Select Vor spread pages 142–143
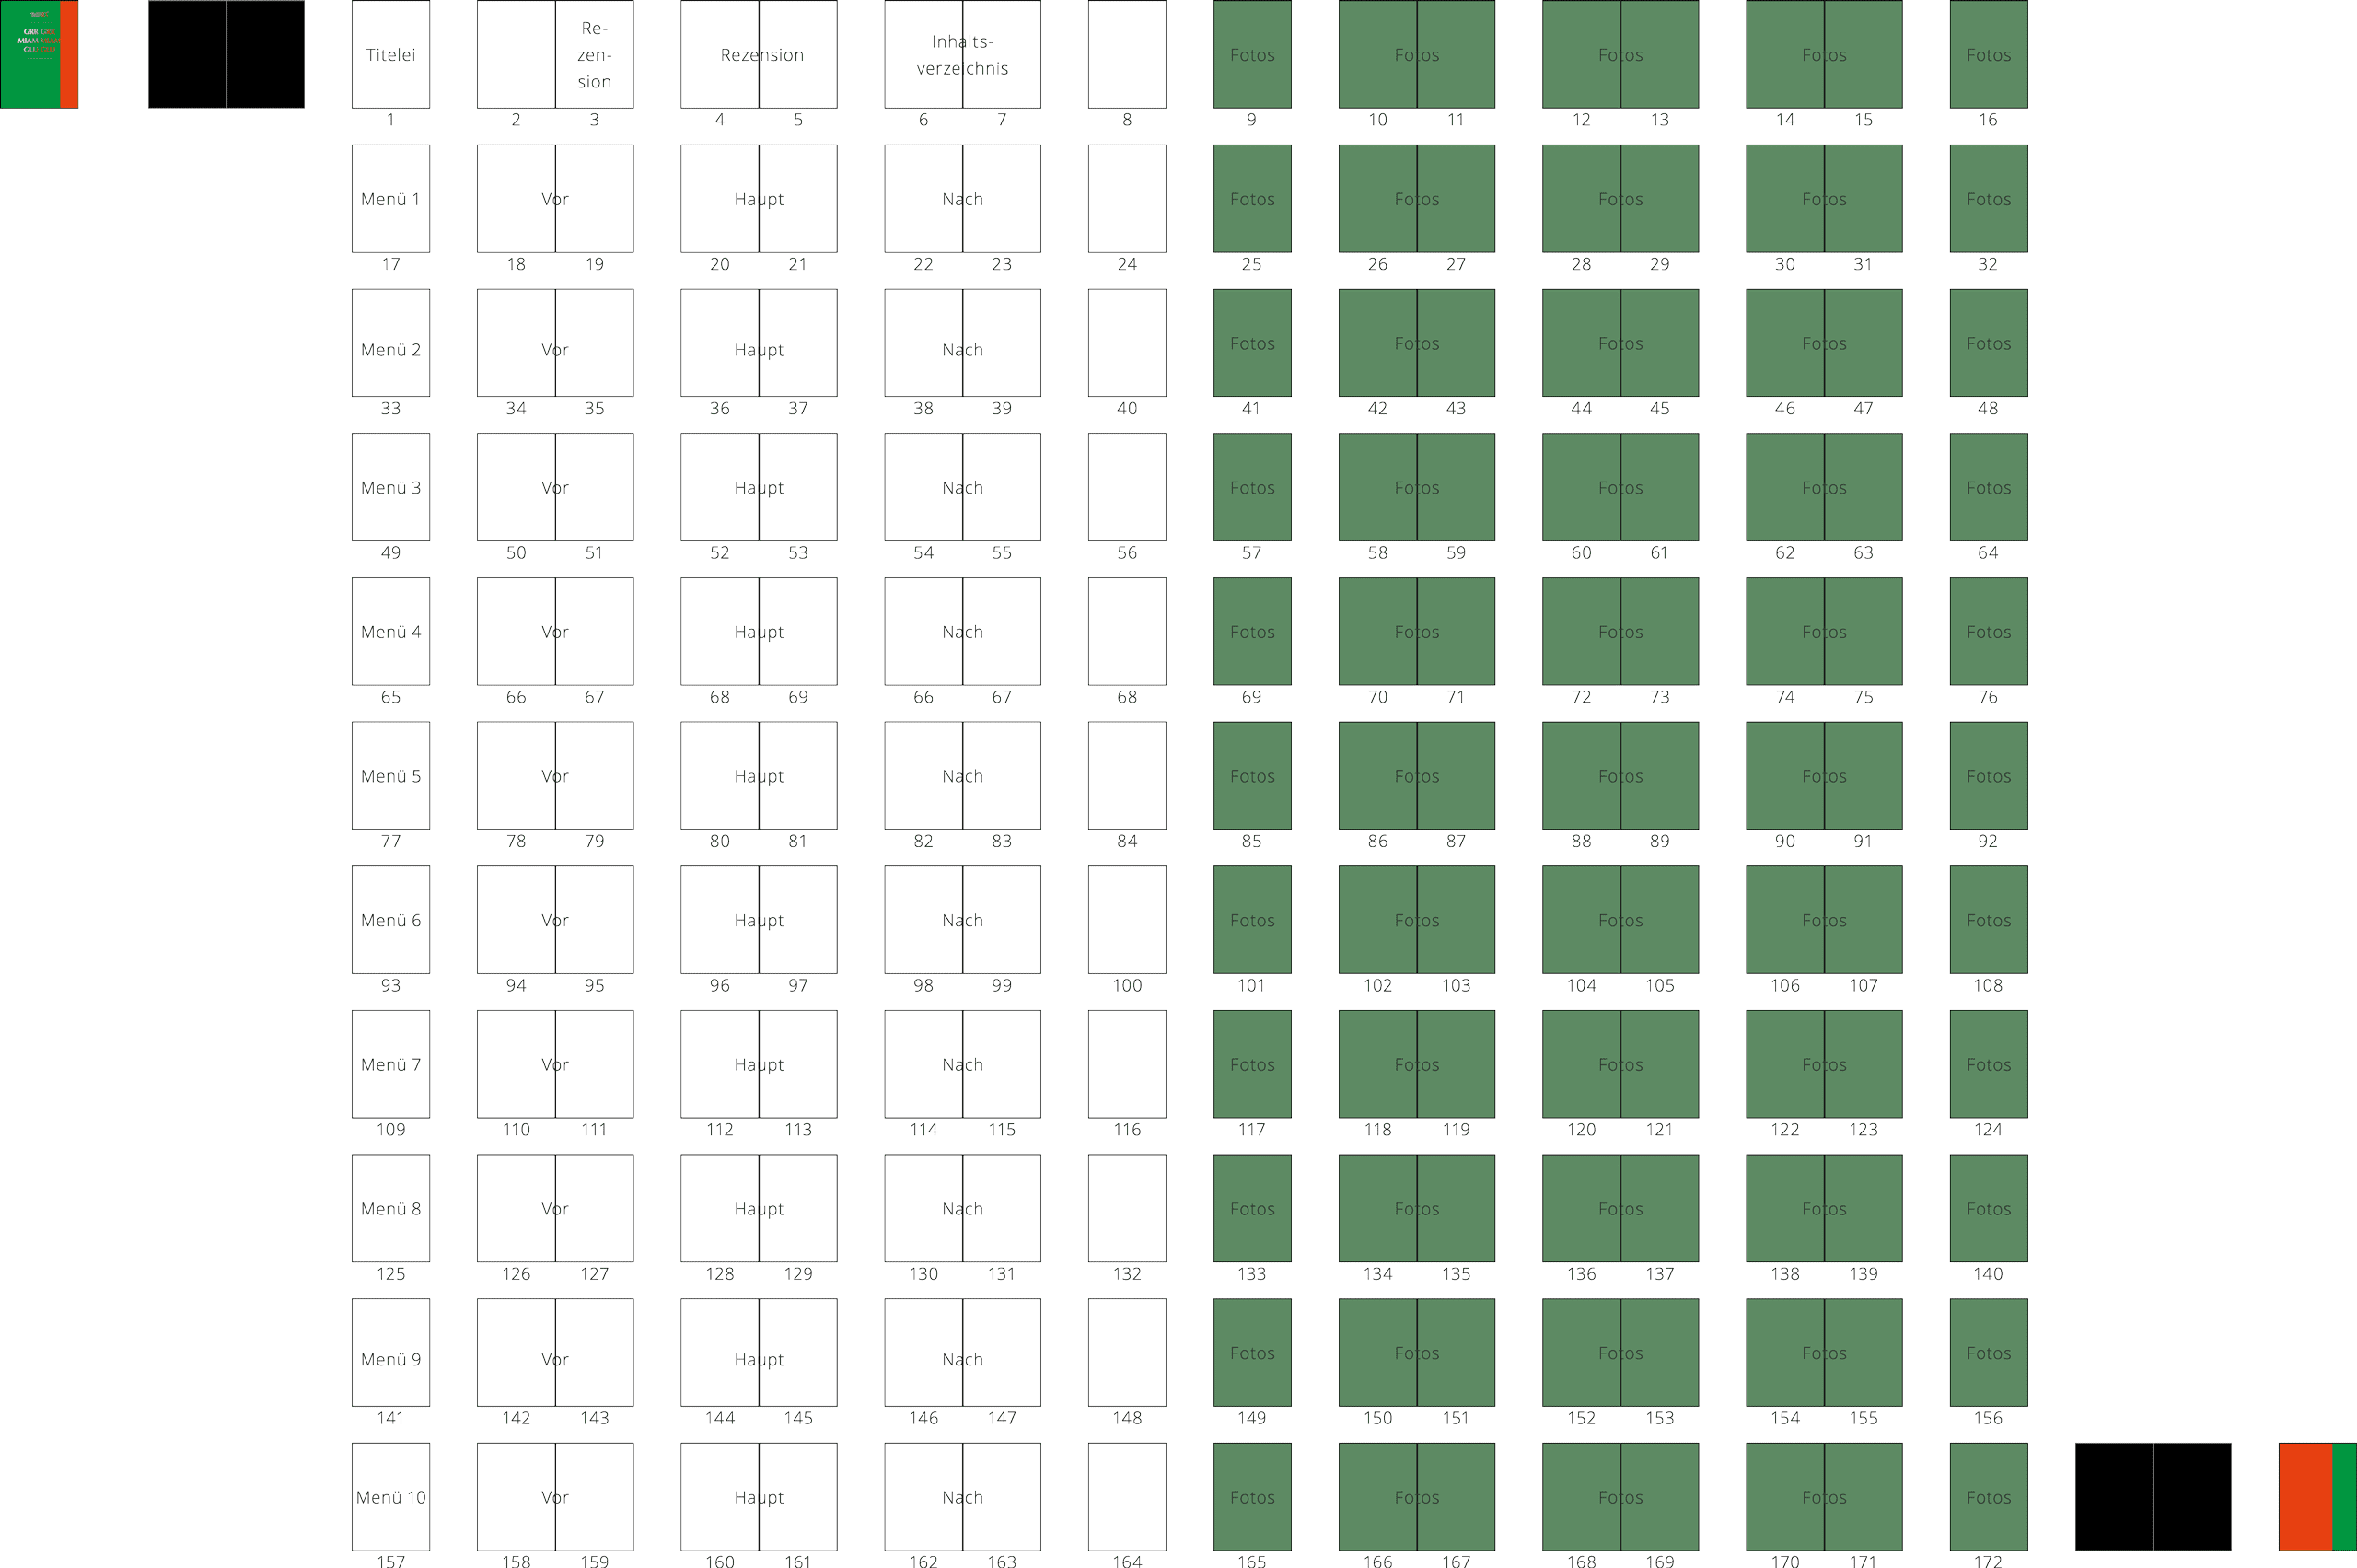The image size is (2357, 1568). (555, 1353)
